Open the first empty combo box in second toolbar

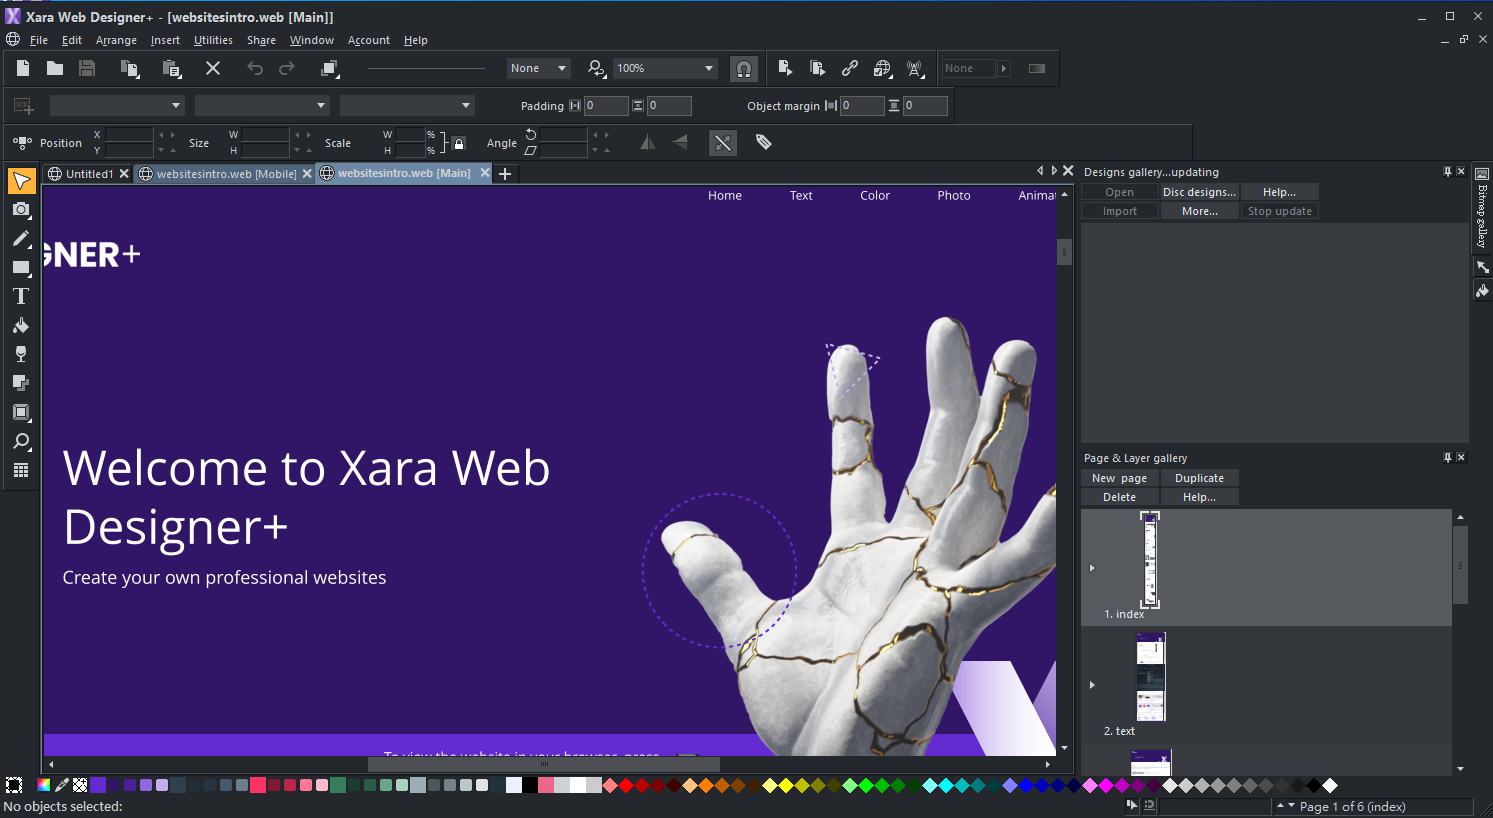click(x=117, y=105)
